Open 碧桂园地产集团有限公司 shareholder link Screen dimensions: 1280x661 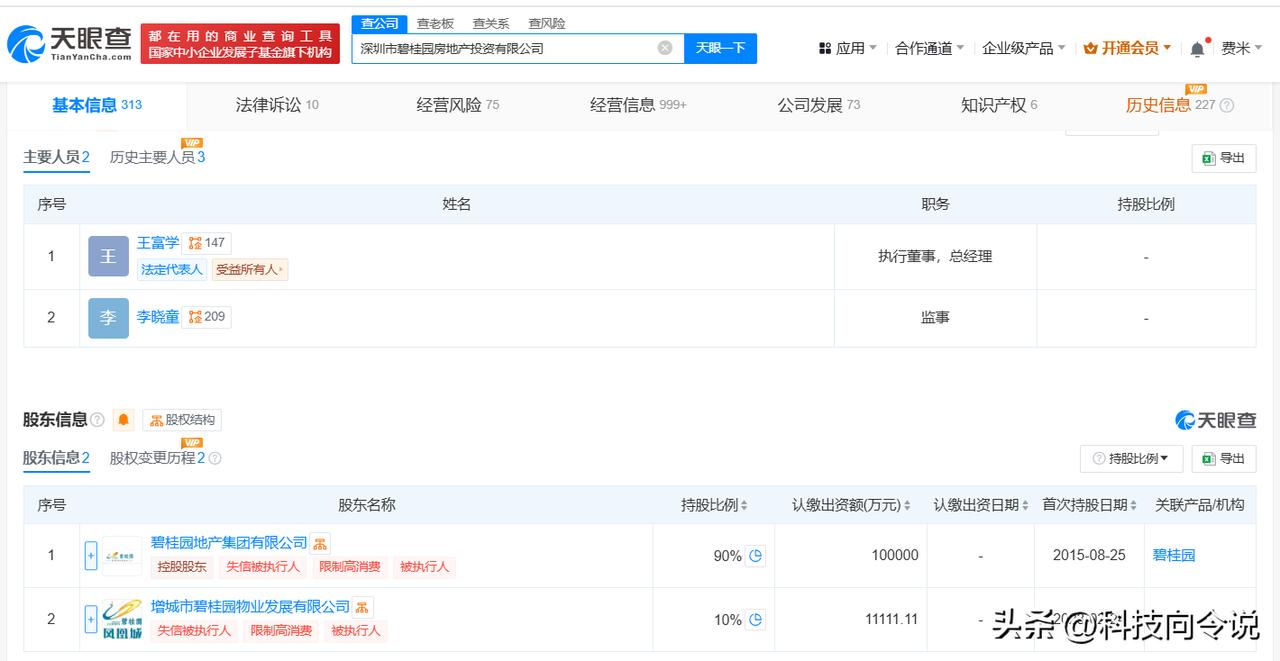(x=229, y=543)
